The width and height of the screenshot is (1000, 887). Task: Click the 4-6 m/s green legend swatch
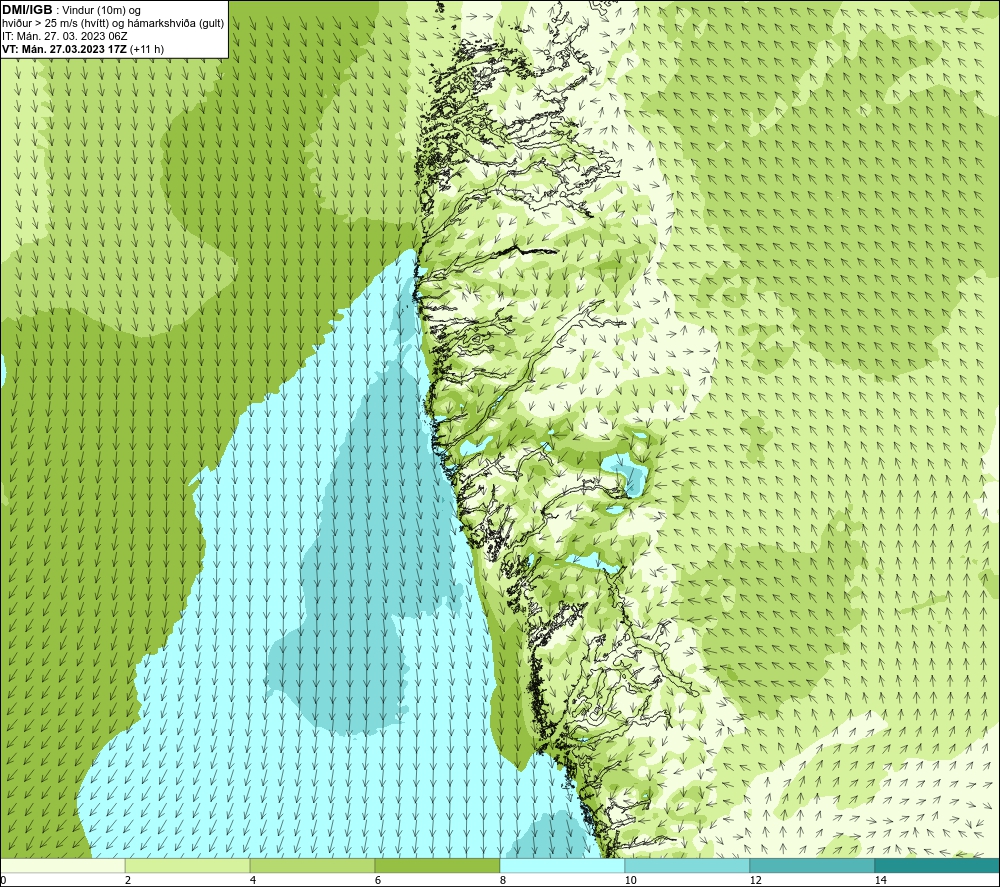point(312,865)
